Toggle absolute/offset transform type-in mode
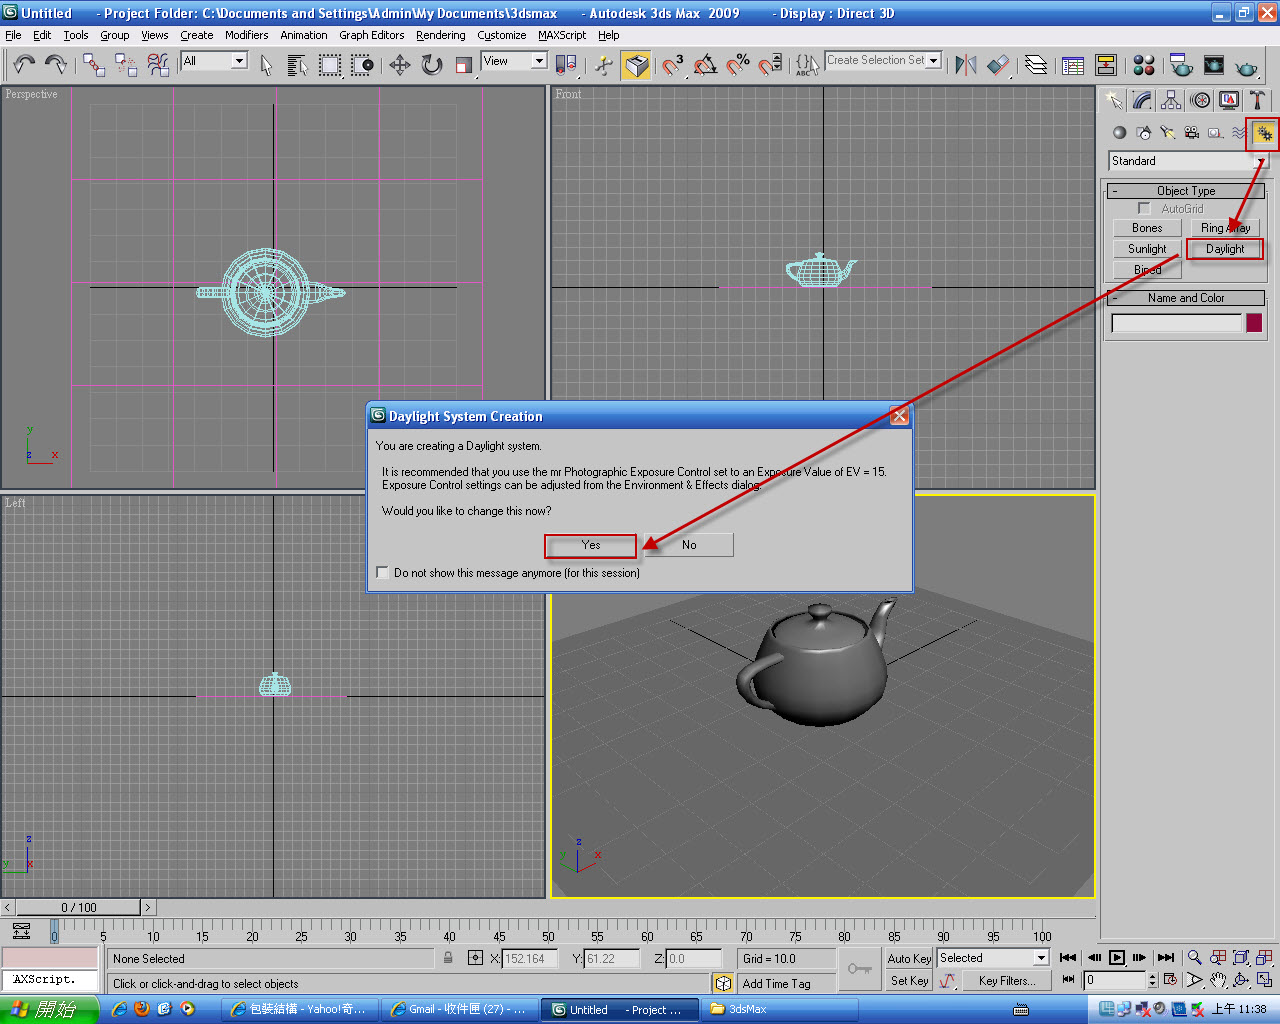1280x1024 pixels. (475, 958)
